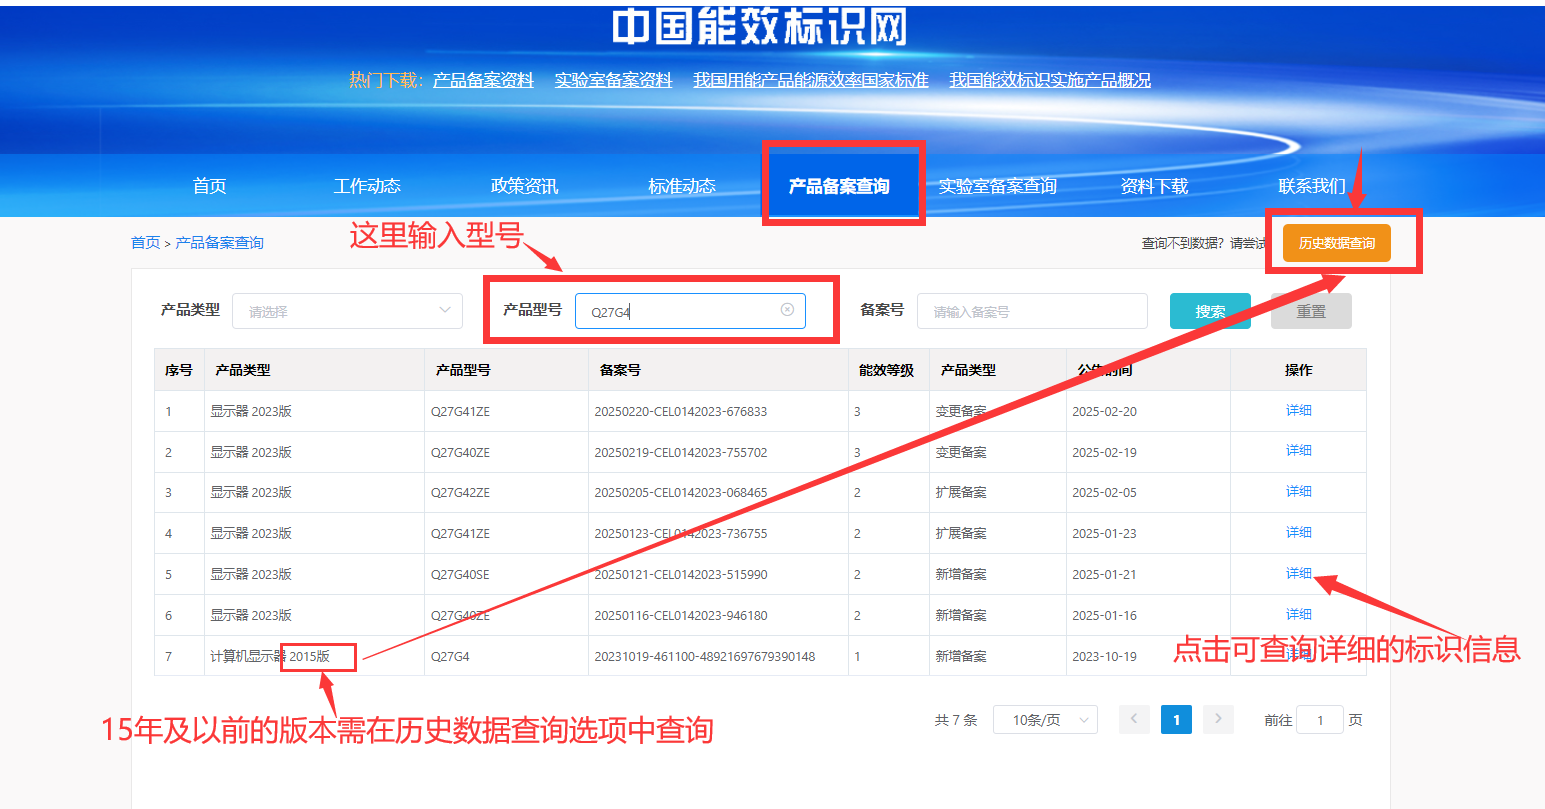Go to the next results page

1217,720
